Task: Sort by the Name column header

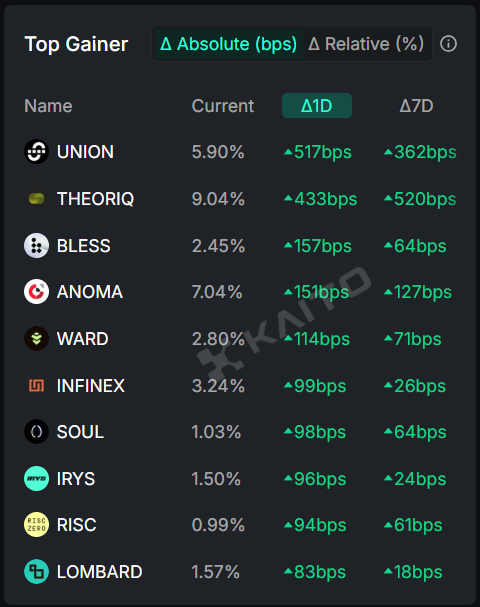Action: 48,106
